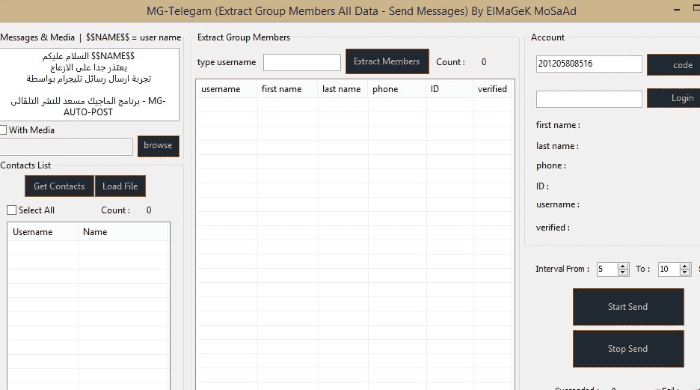Click the Stop Send button
Image resolution: width=700 pixels, height=390 pixels.
(x=628, y=349)
